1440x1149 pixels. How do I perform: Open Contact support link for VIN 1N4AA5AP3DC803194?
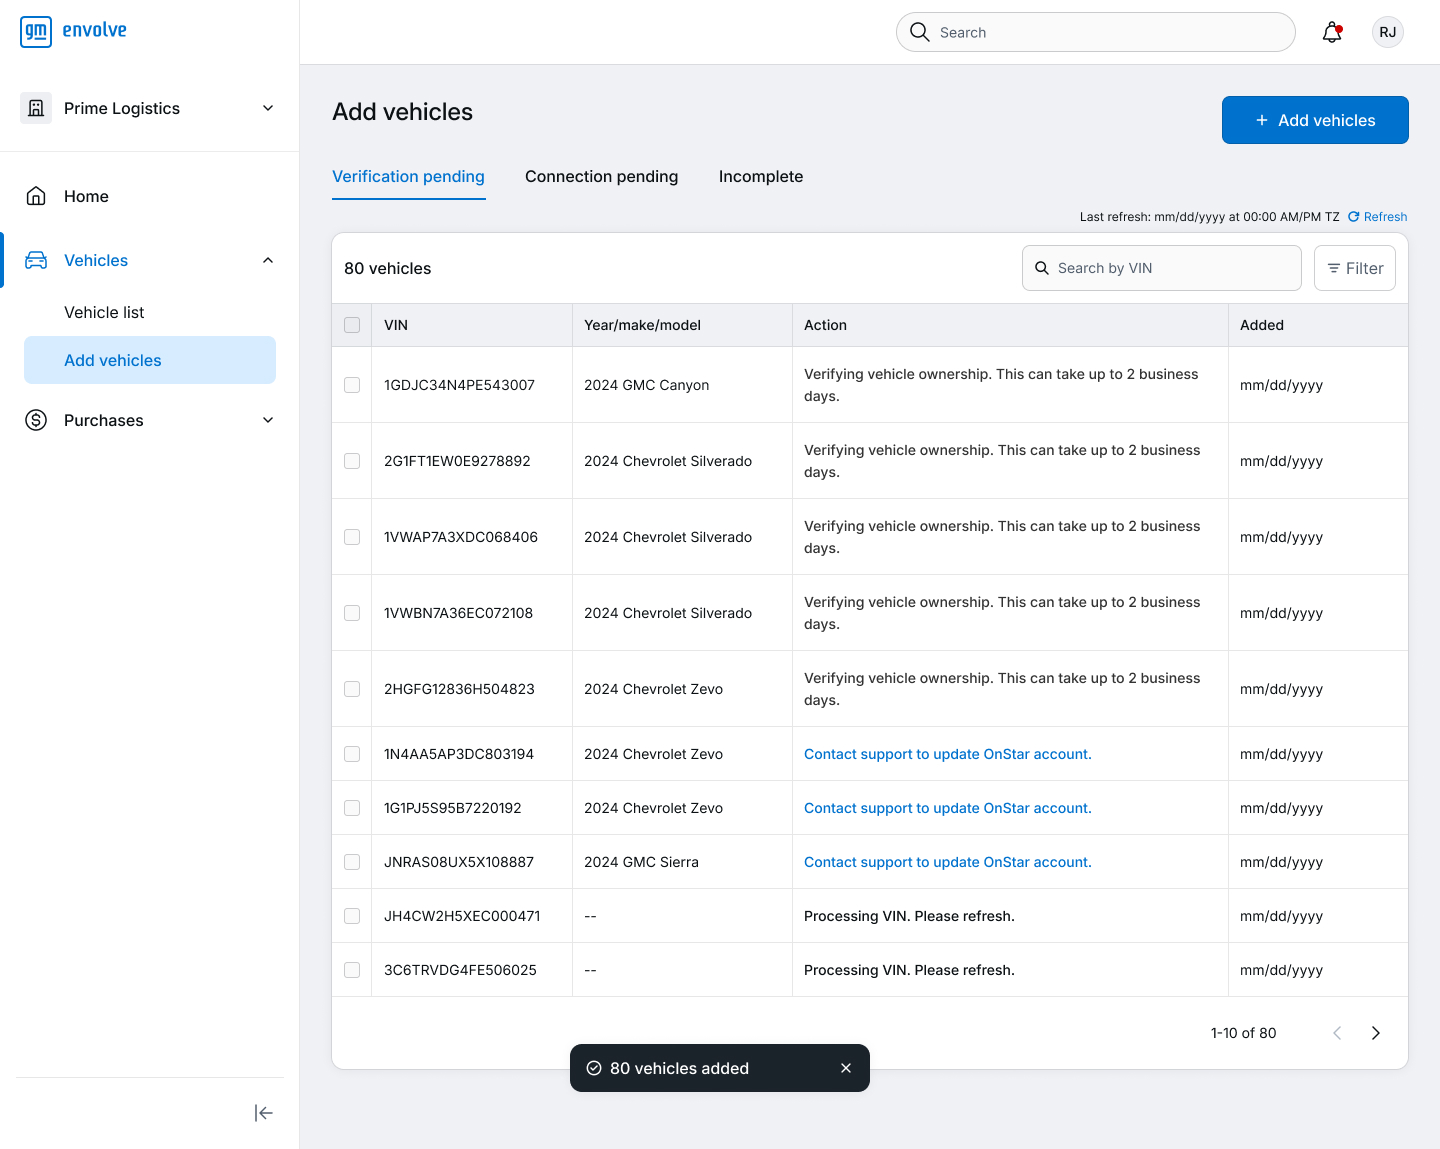948,754
